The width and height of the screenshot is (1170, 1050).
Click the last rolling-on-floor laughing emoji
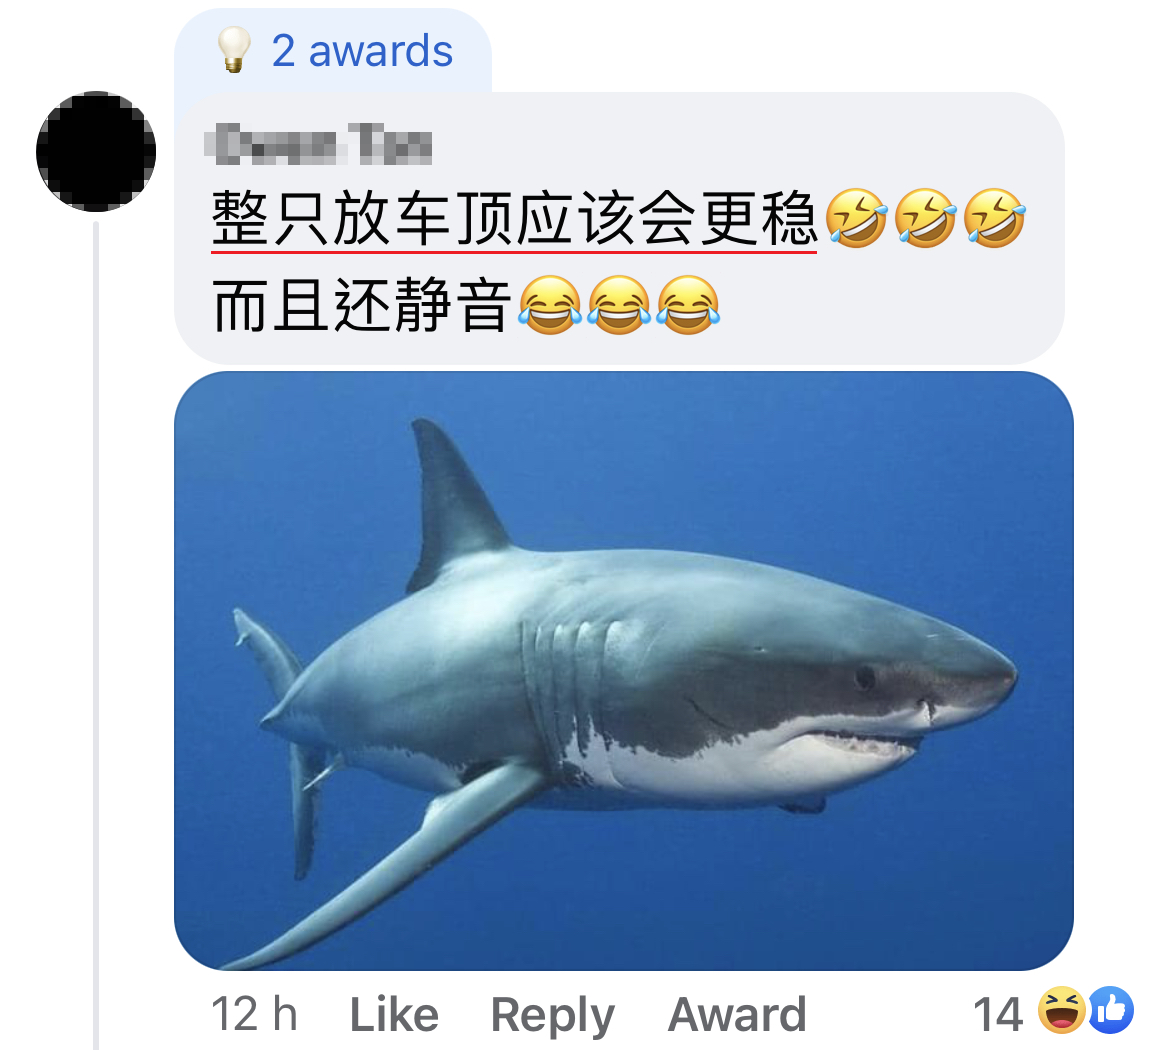[995, 218]
